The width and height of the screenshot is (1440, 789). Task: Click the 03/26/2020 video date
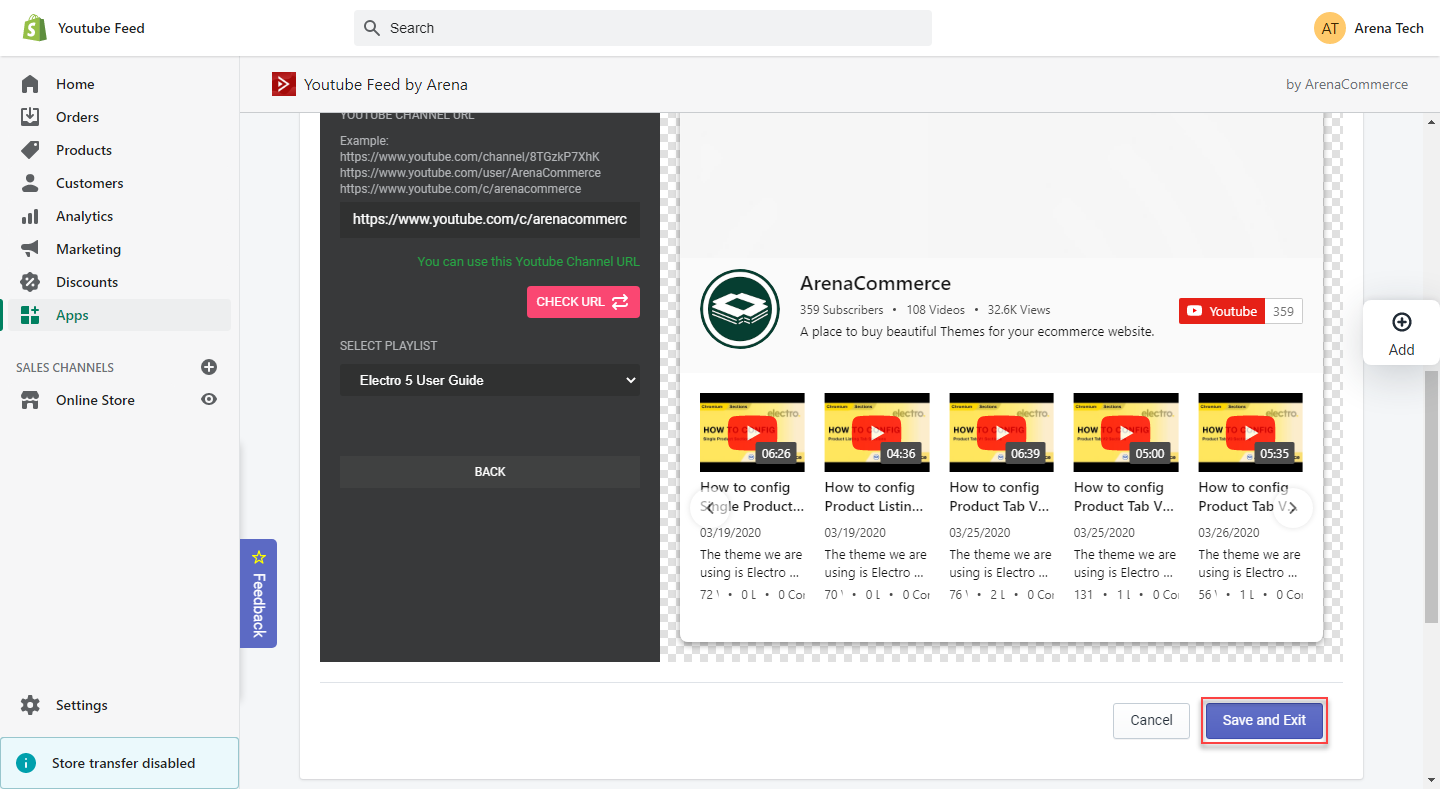pos(1229,533)
